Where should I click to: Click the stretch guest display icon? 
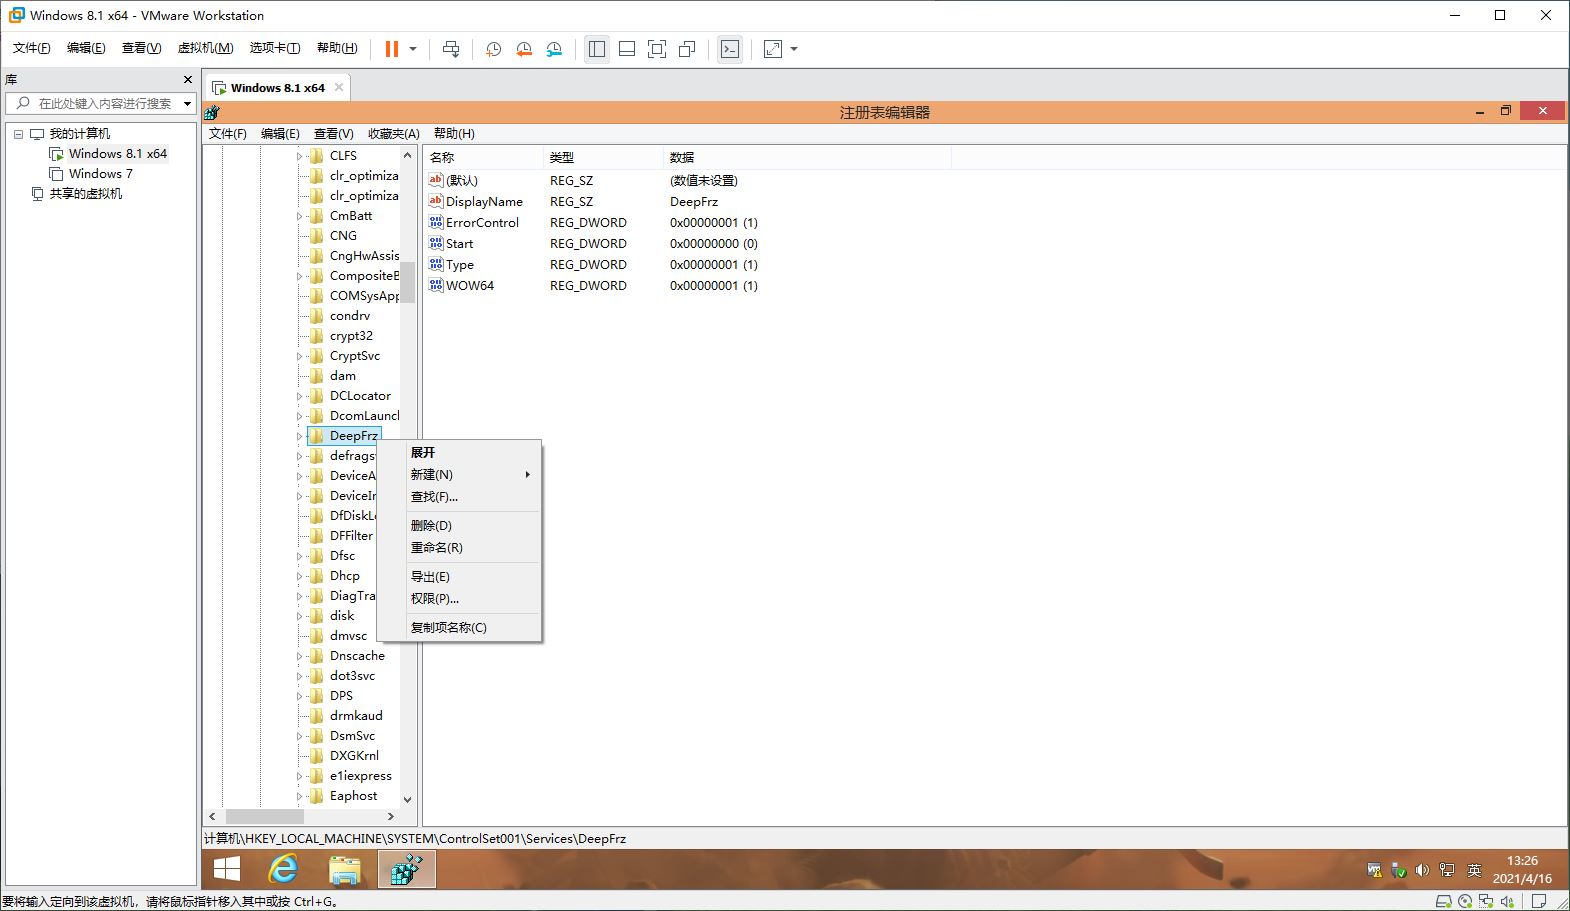point(773,49)
